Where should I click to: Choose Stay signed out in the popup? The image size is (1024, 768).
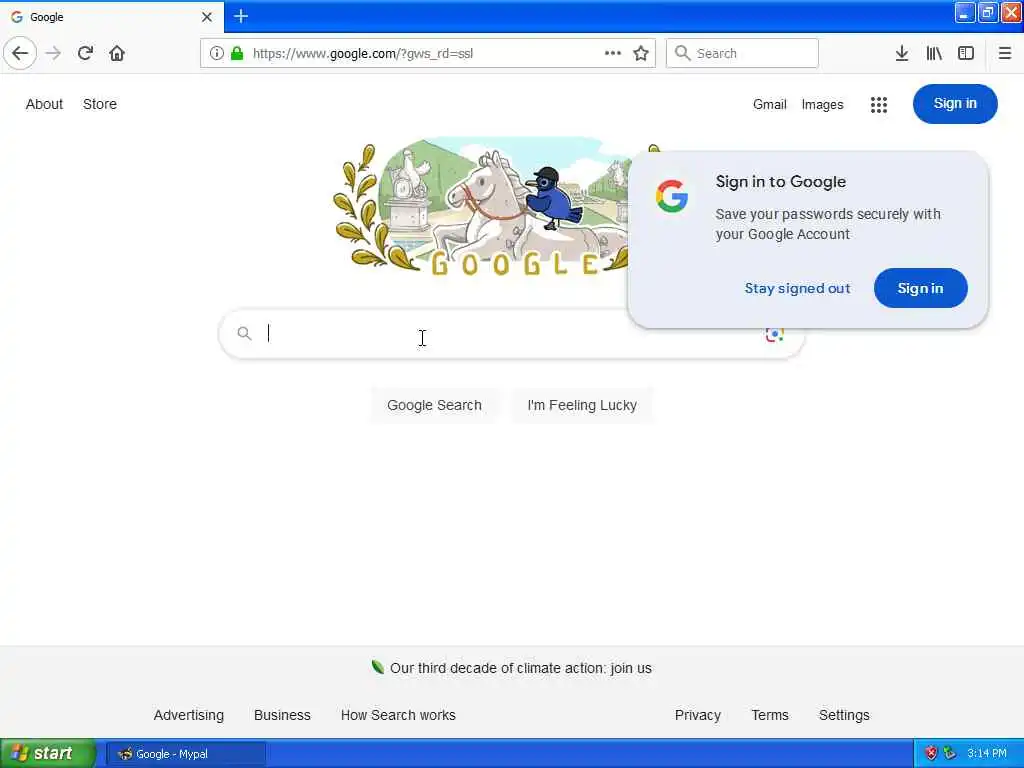coord(797,289)
